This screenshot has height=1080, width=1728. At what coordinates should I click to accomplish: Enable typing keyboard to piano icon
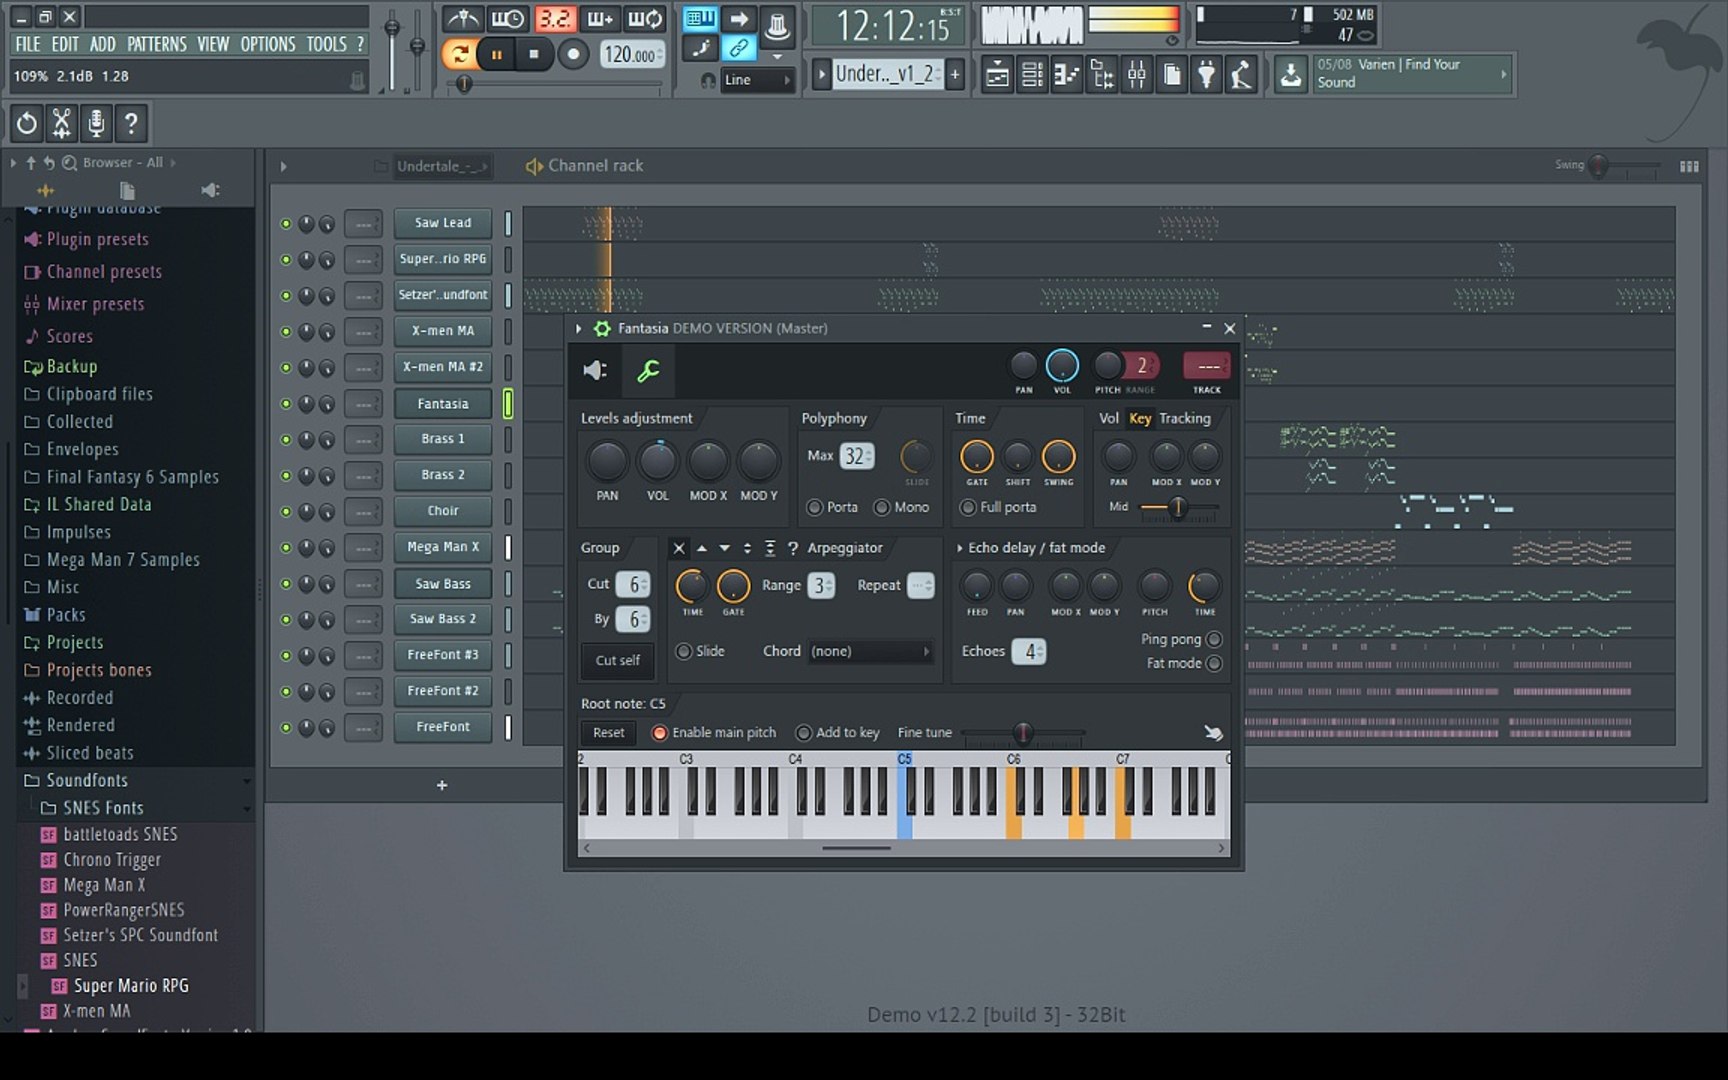click(x=700, y=19)
